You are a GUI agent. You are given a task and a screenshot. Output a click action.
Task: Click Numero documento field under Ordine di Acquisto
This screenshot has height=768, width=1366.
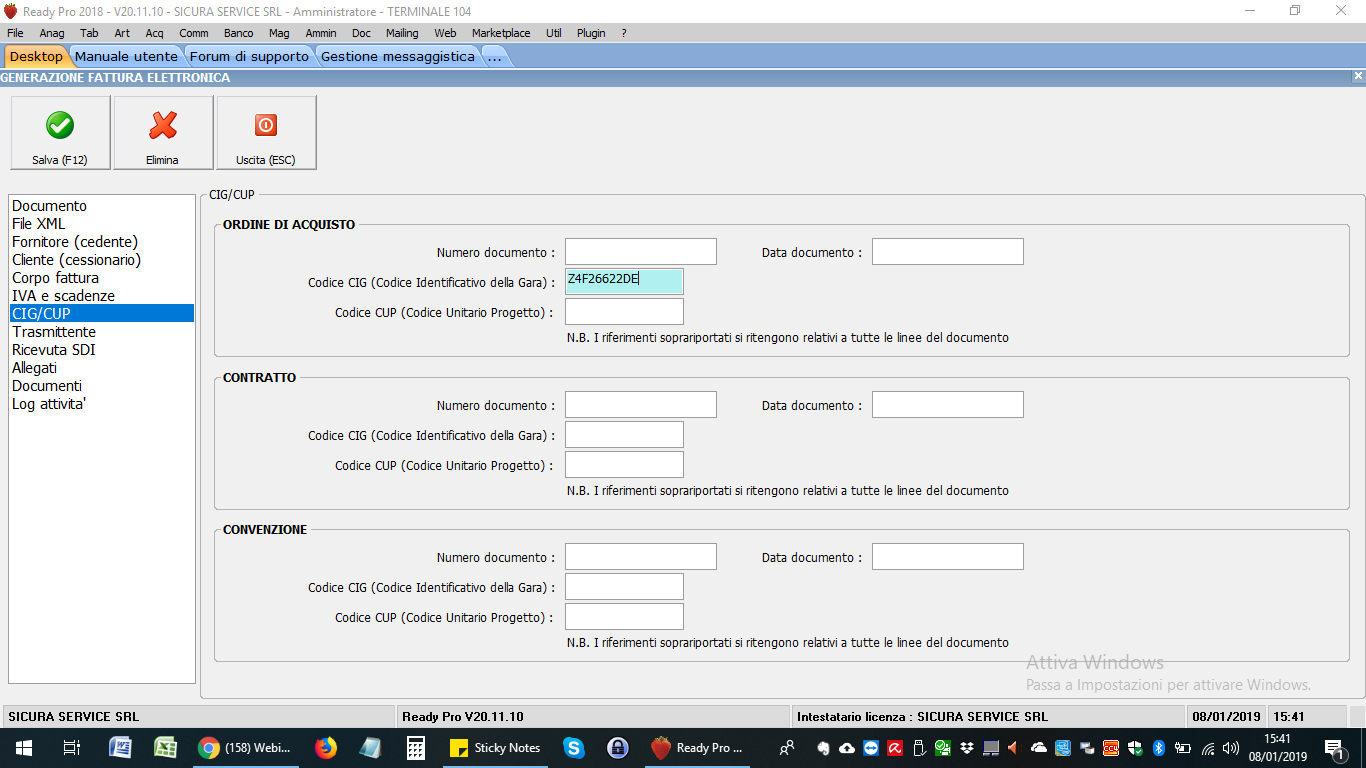click(x=641, y=252)
